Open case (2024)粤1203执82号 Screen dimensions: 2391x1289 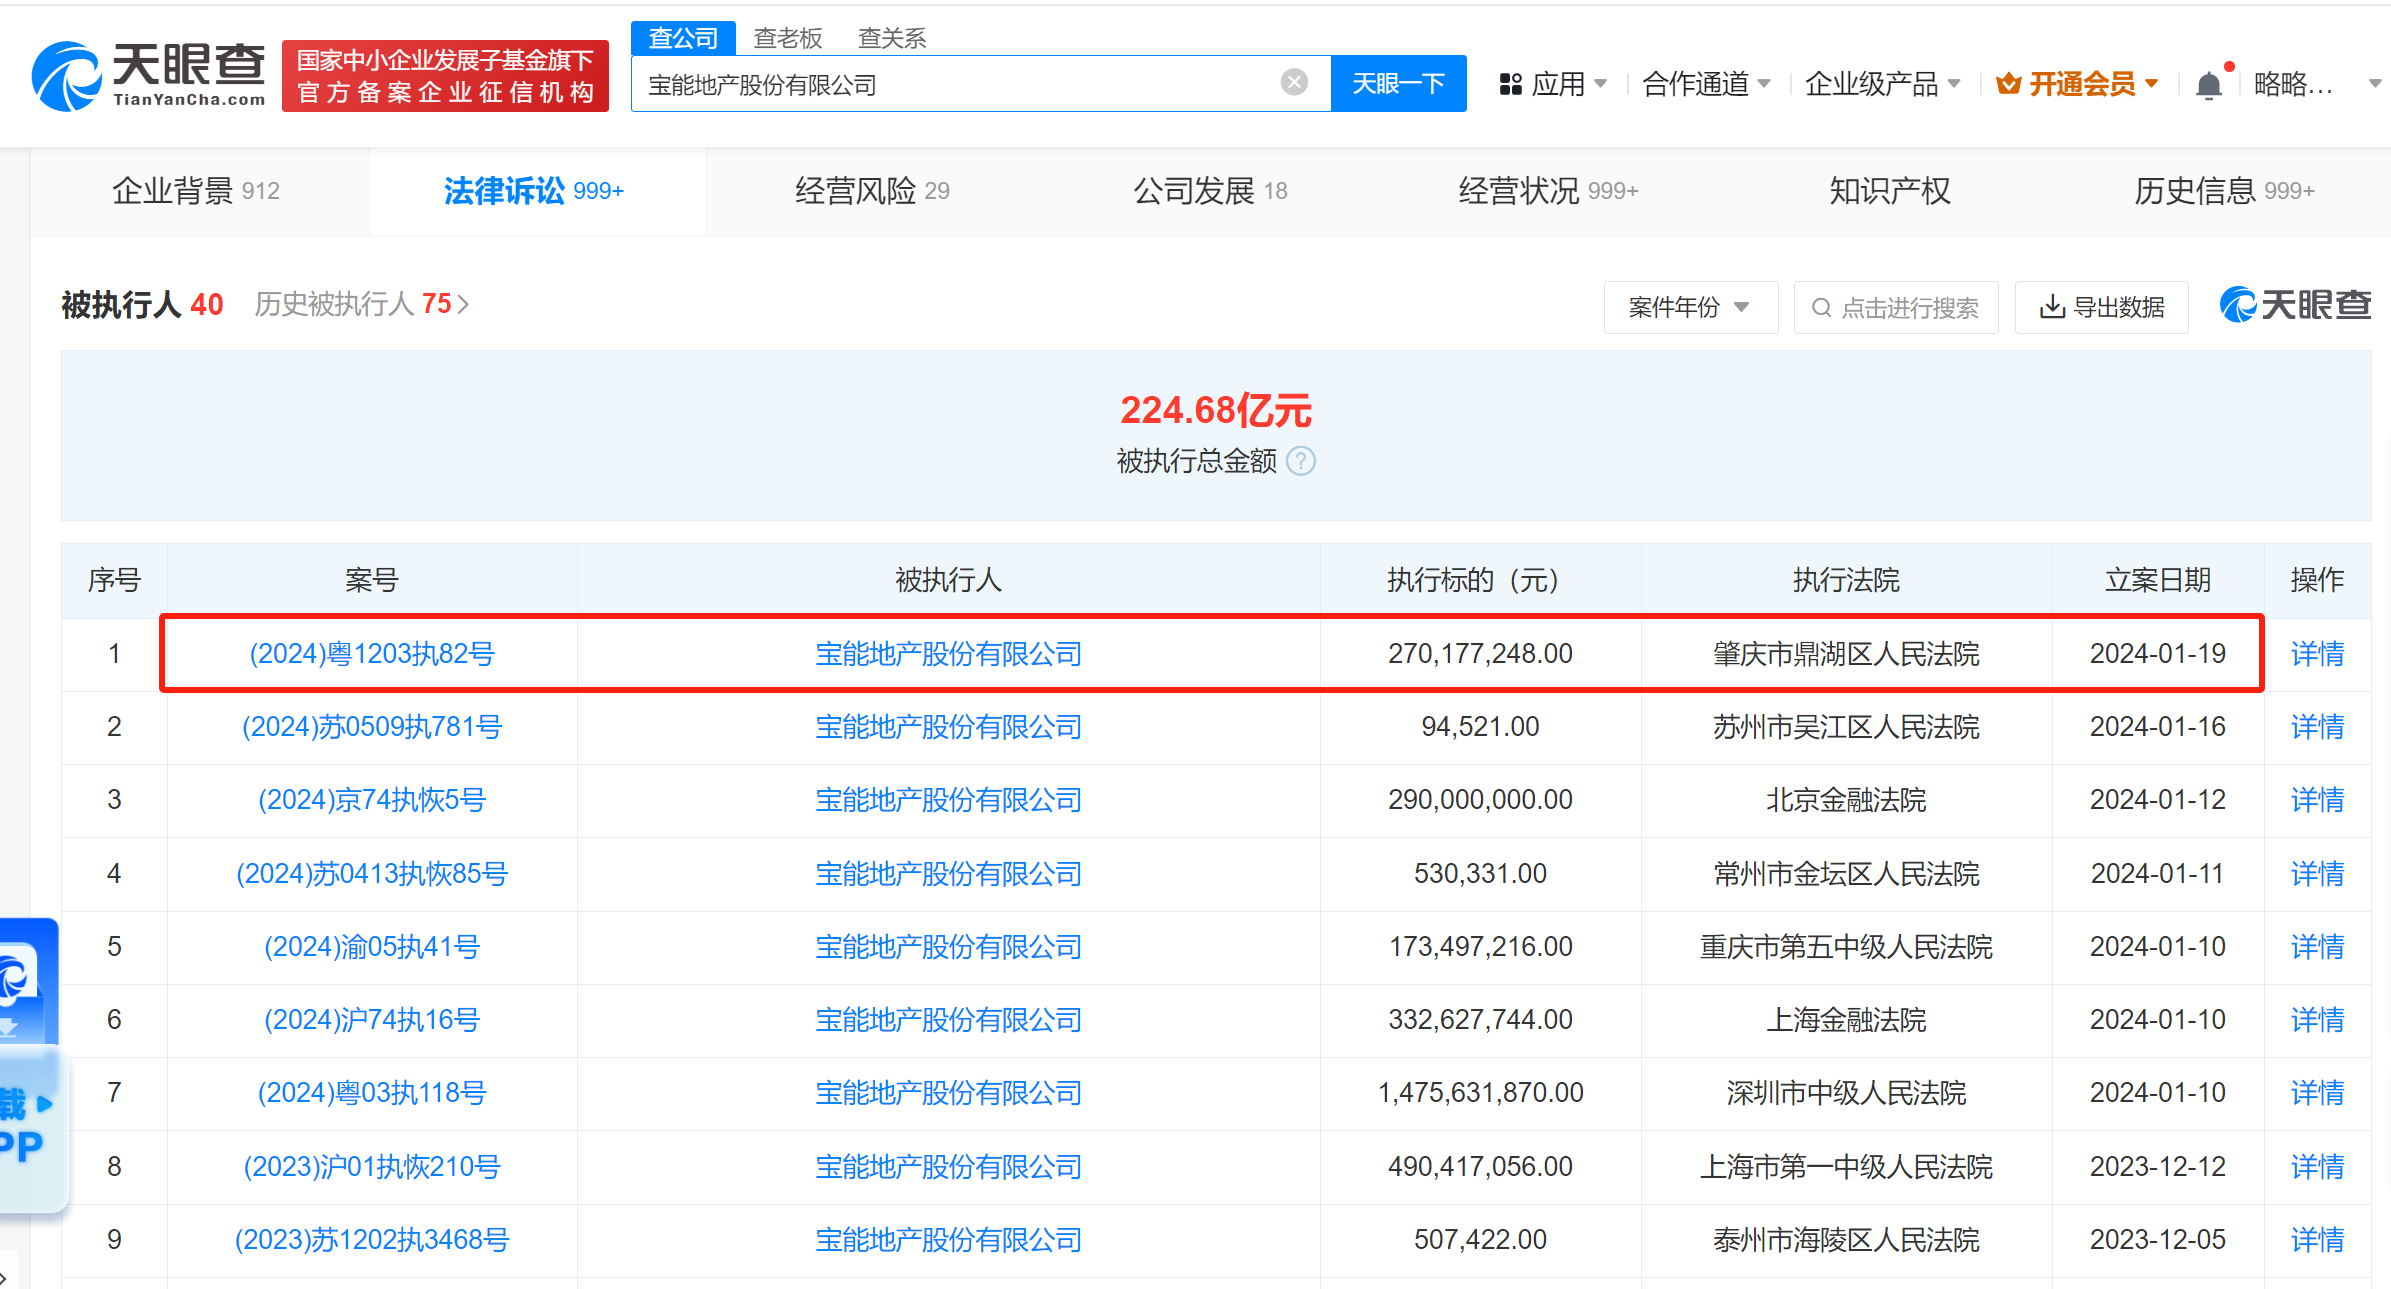372,654
